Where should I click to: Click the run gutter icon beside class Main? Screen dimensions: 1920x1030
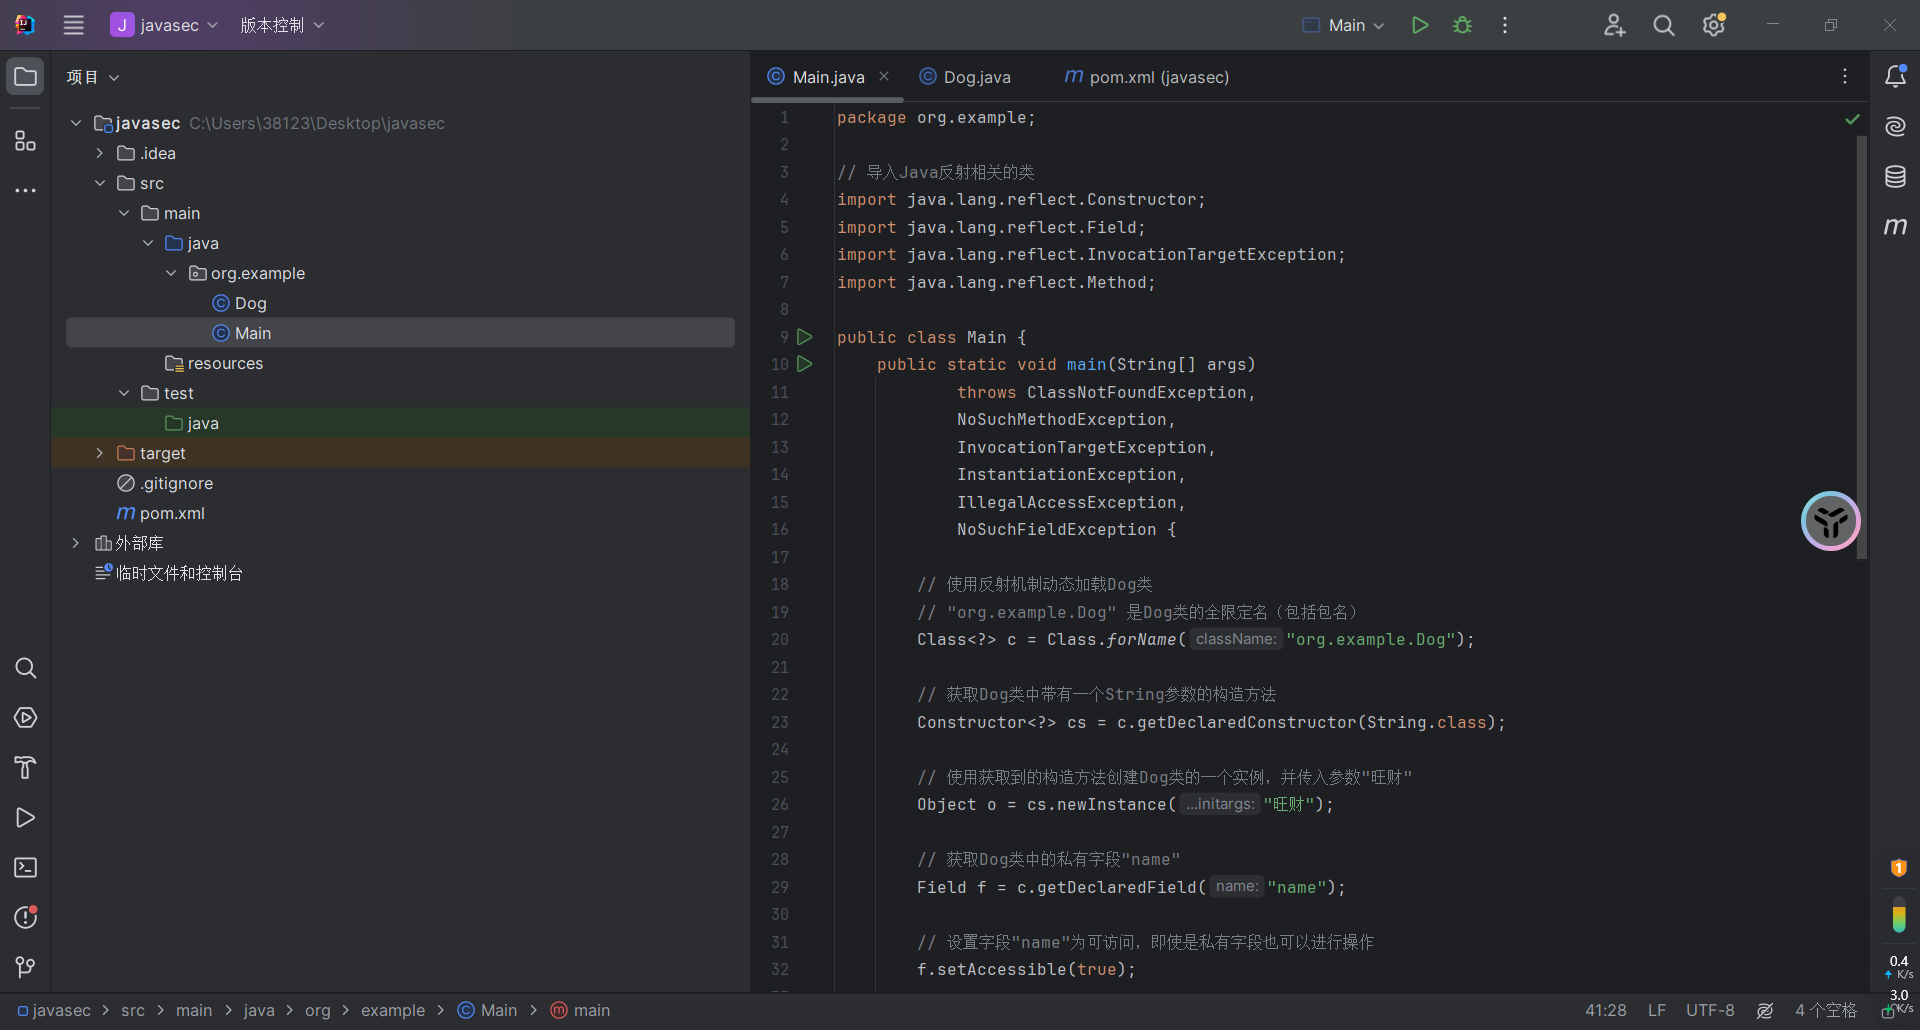805,337
